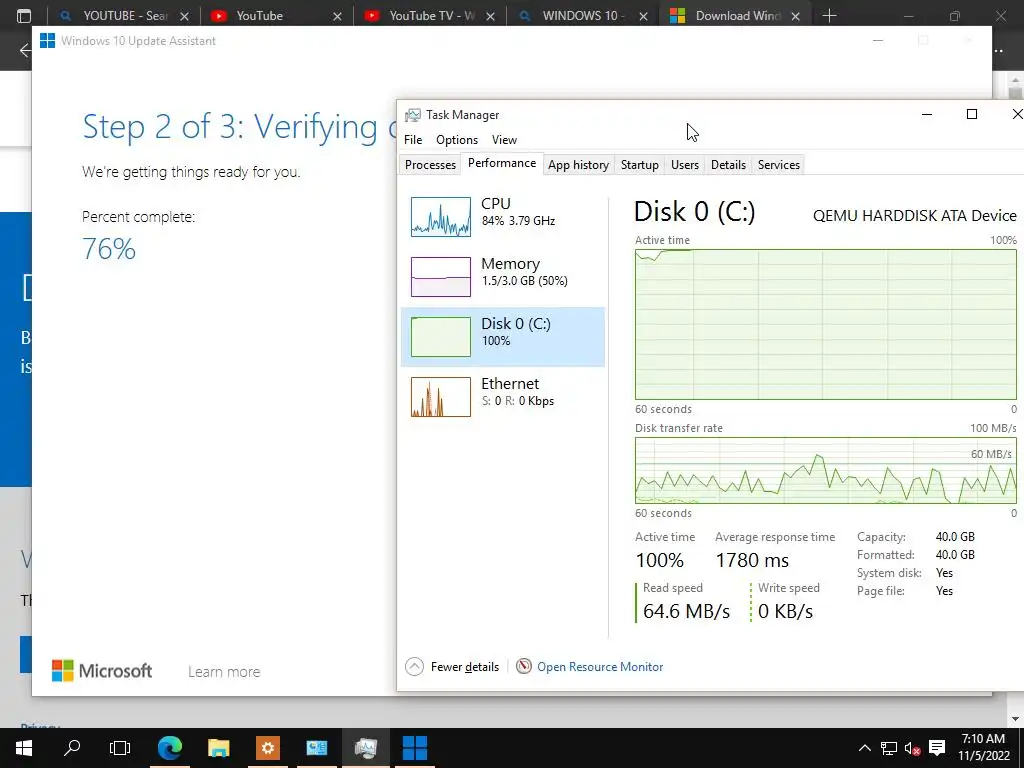This screenshot has height=768, width=1024.
Task: Click the muted volume tray icon
Action: click(912, 748)
